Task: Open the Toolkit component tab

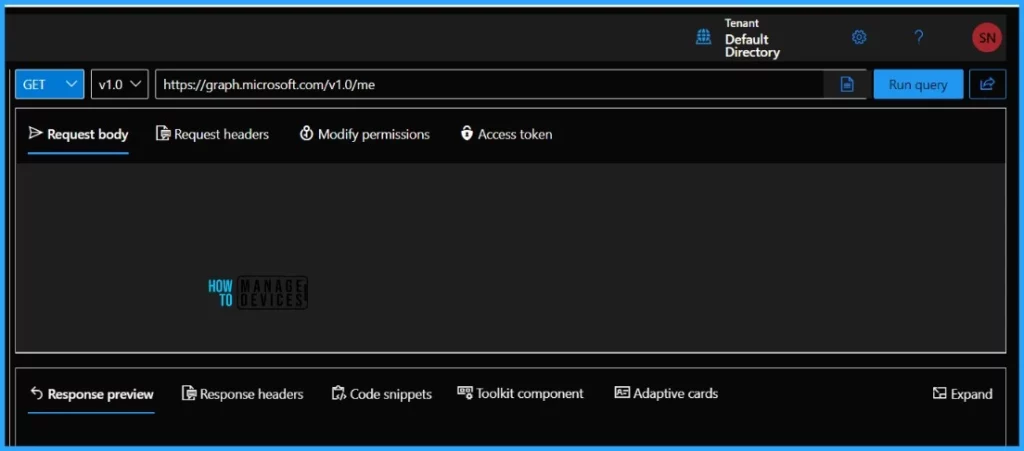Action: pyautogui.click(x=520, y=394)
